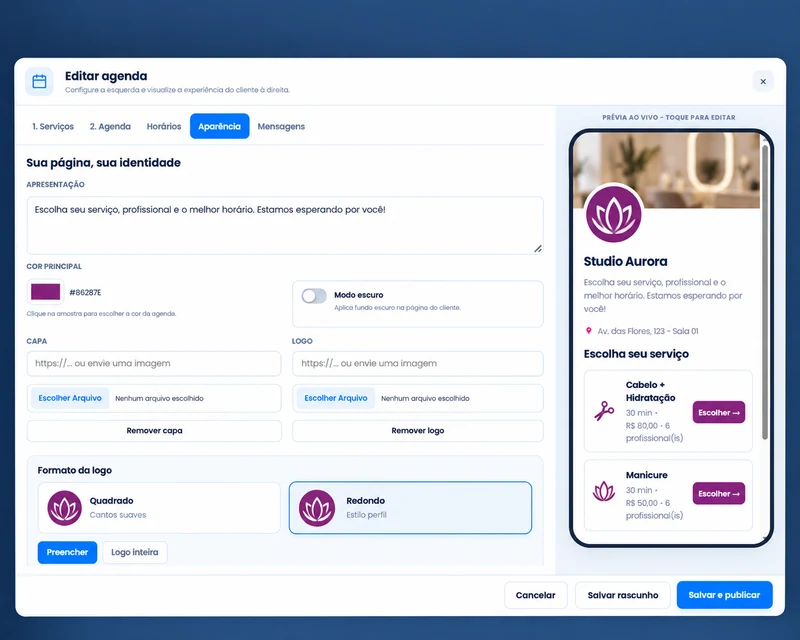This screenshot has height=640, width=800.
Task: Click the lotus logo in the Redondo option
Action: (317, 508)
